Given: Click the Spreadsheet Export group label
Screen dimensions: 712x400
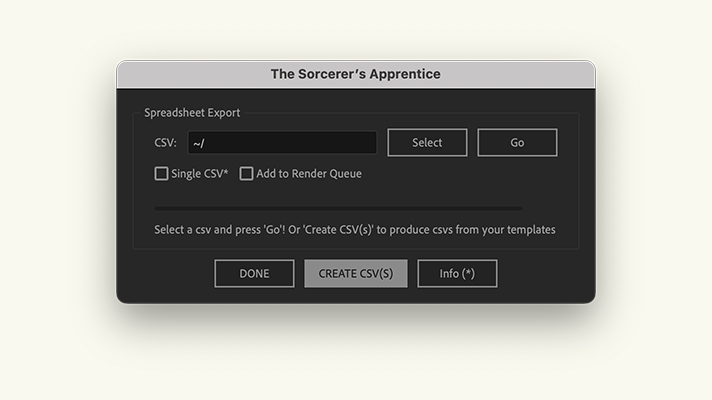Looking at the screenshot, I should 192,113.
